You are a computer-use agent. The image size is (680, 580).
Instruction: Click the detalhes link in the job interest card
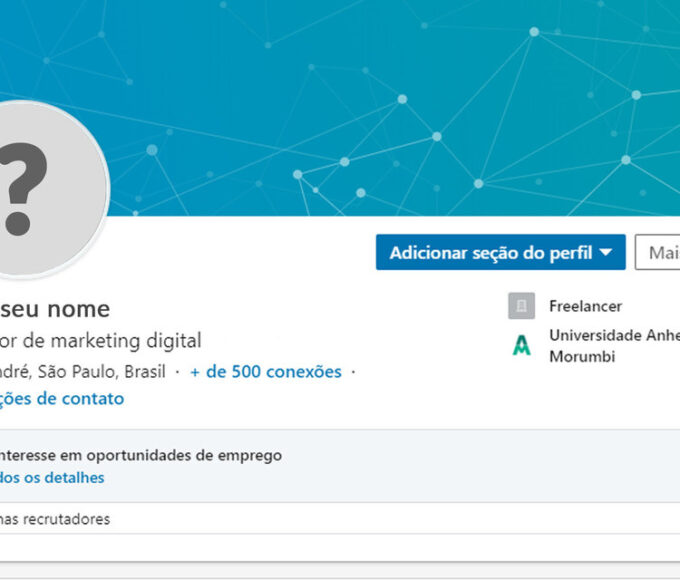(52, 478)
